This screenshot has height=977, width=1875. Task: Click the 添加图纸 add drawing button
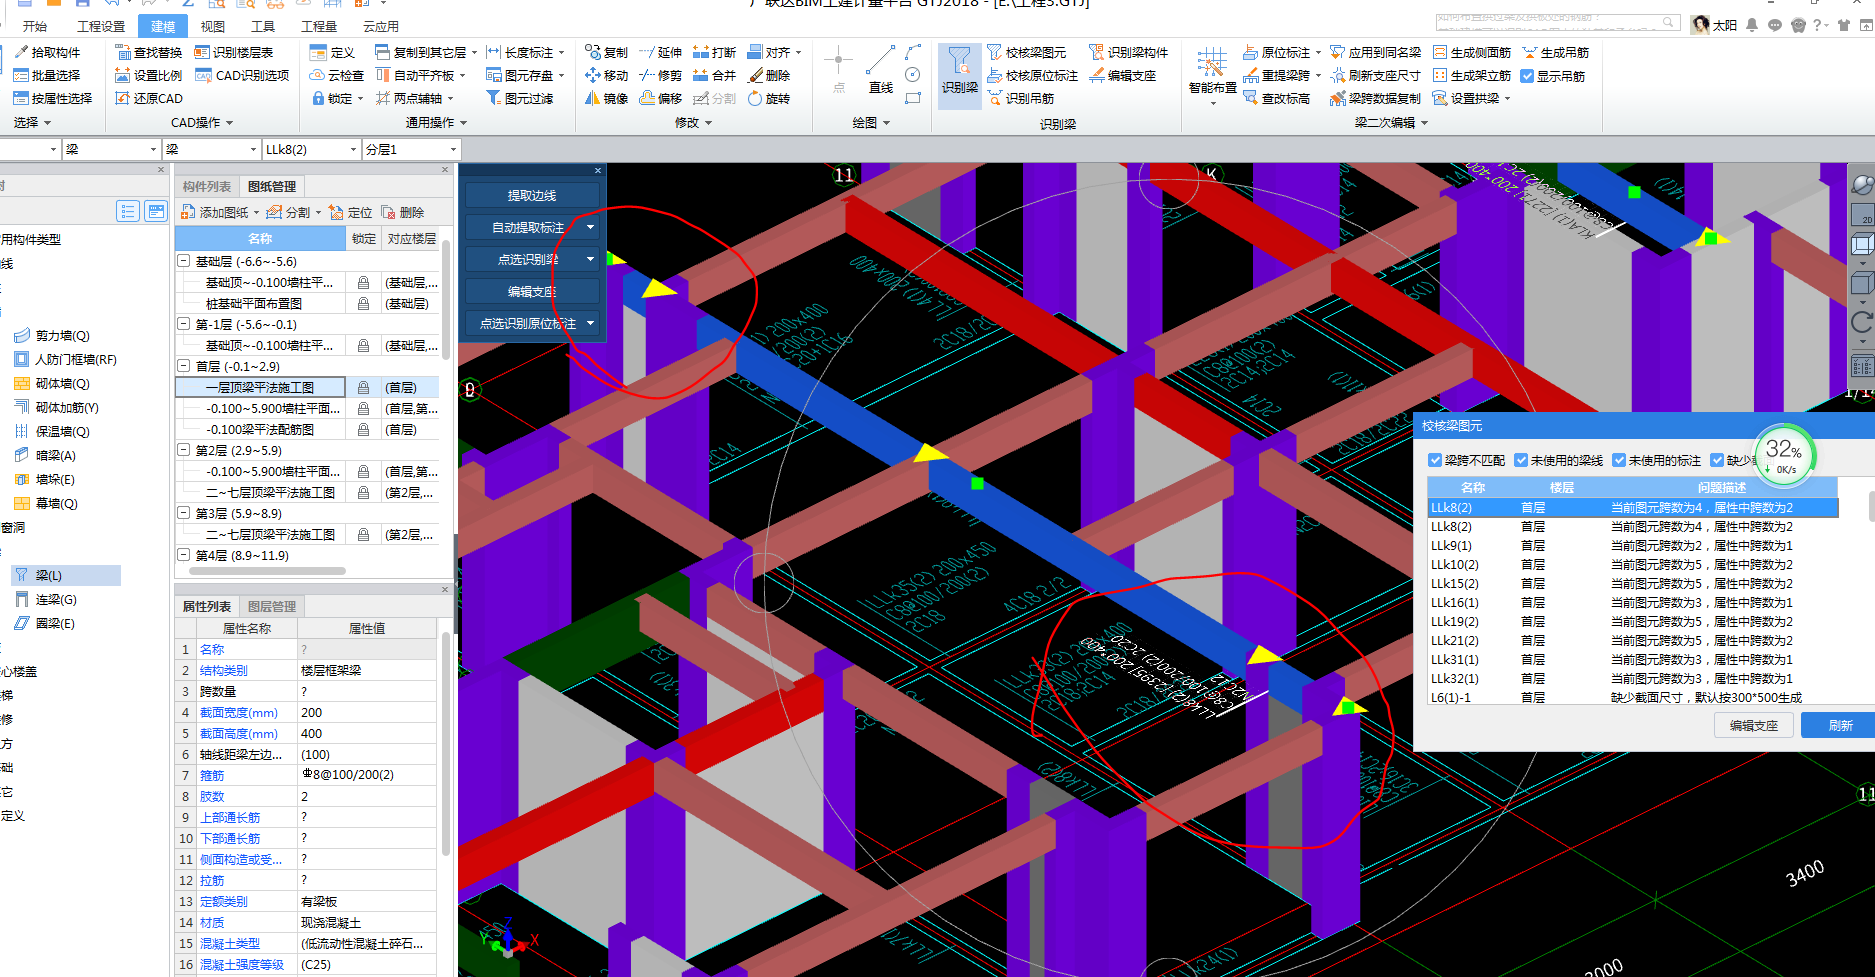coord(216,213)
